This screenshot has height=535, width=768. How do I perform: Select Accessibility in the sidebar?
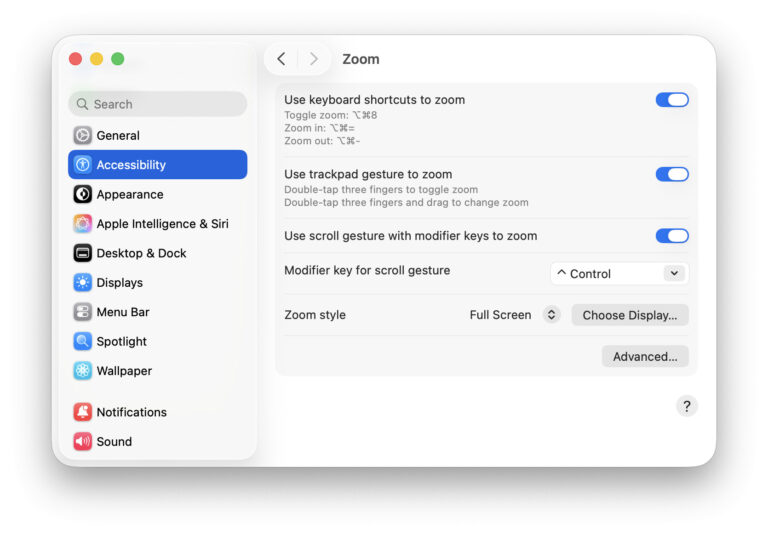(158, 165)
